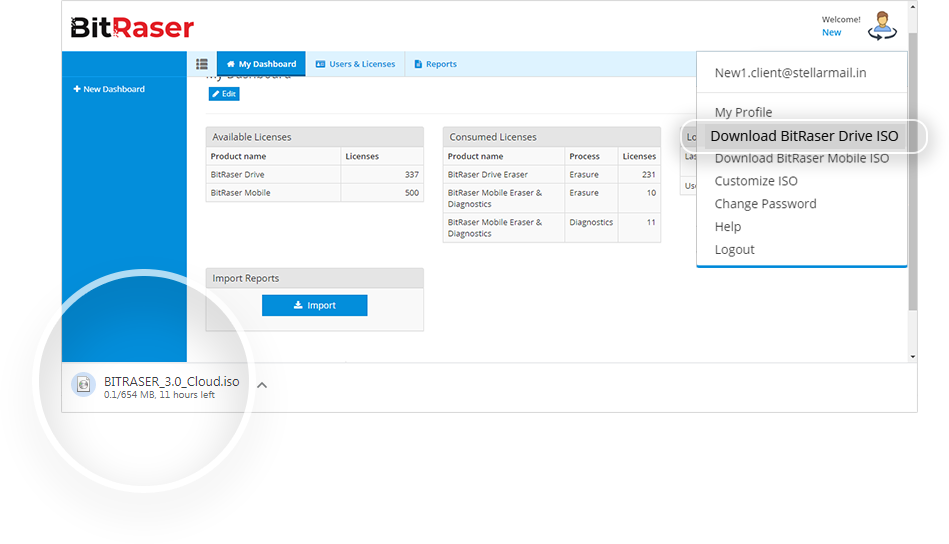Select the BitRaser Mobile row in Available Licenses
This screenshot has width=949, height=544.
315,192
